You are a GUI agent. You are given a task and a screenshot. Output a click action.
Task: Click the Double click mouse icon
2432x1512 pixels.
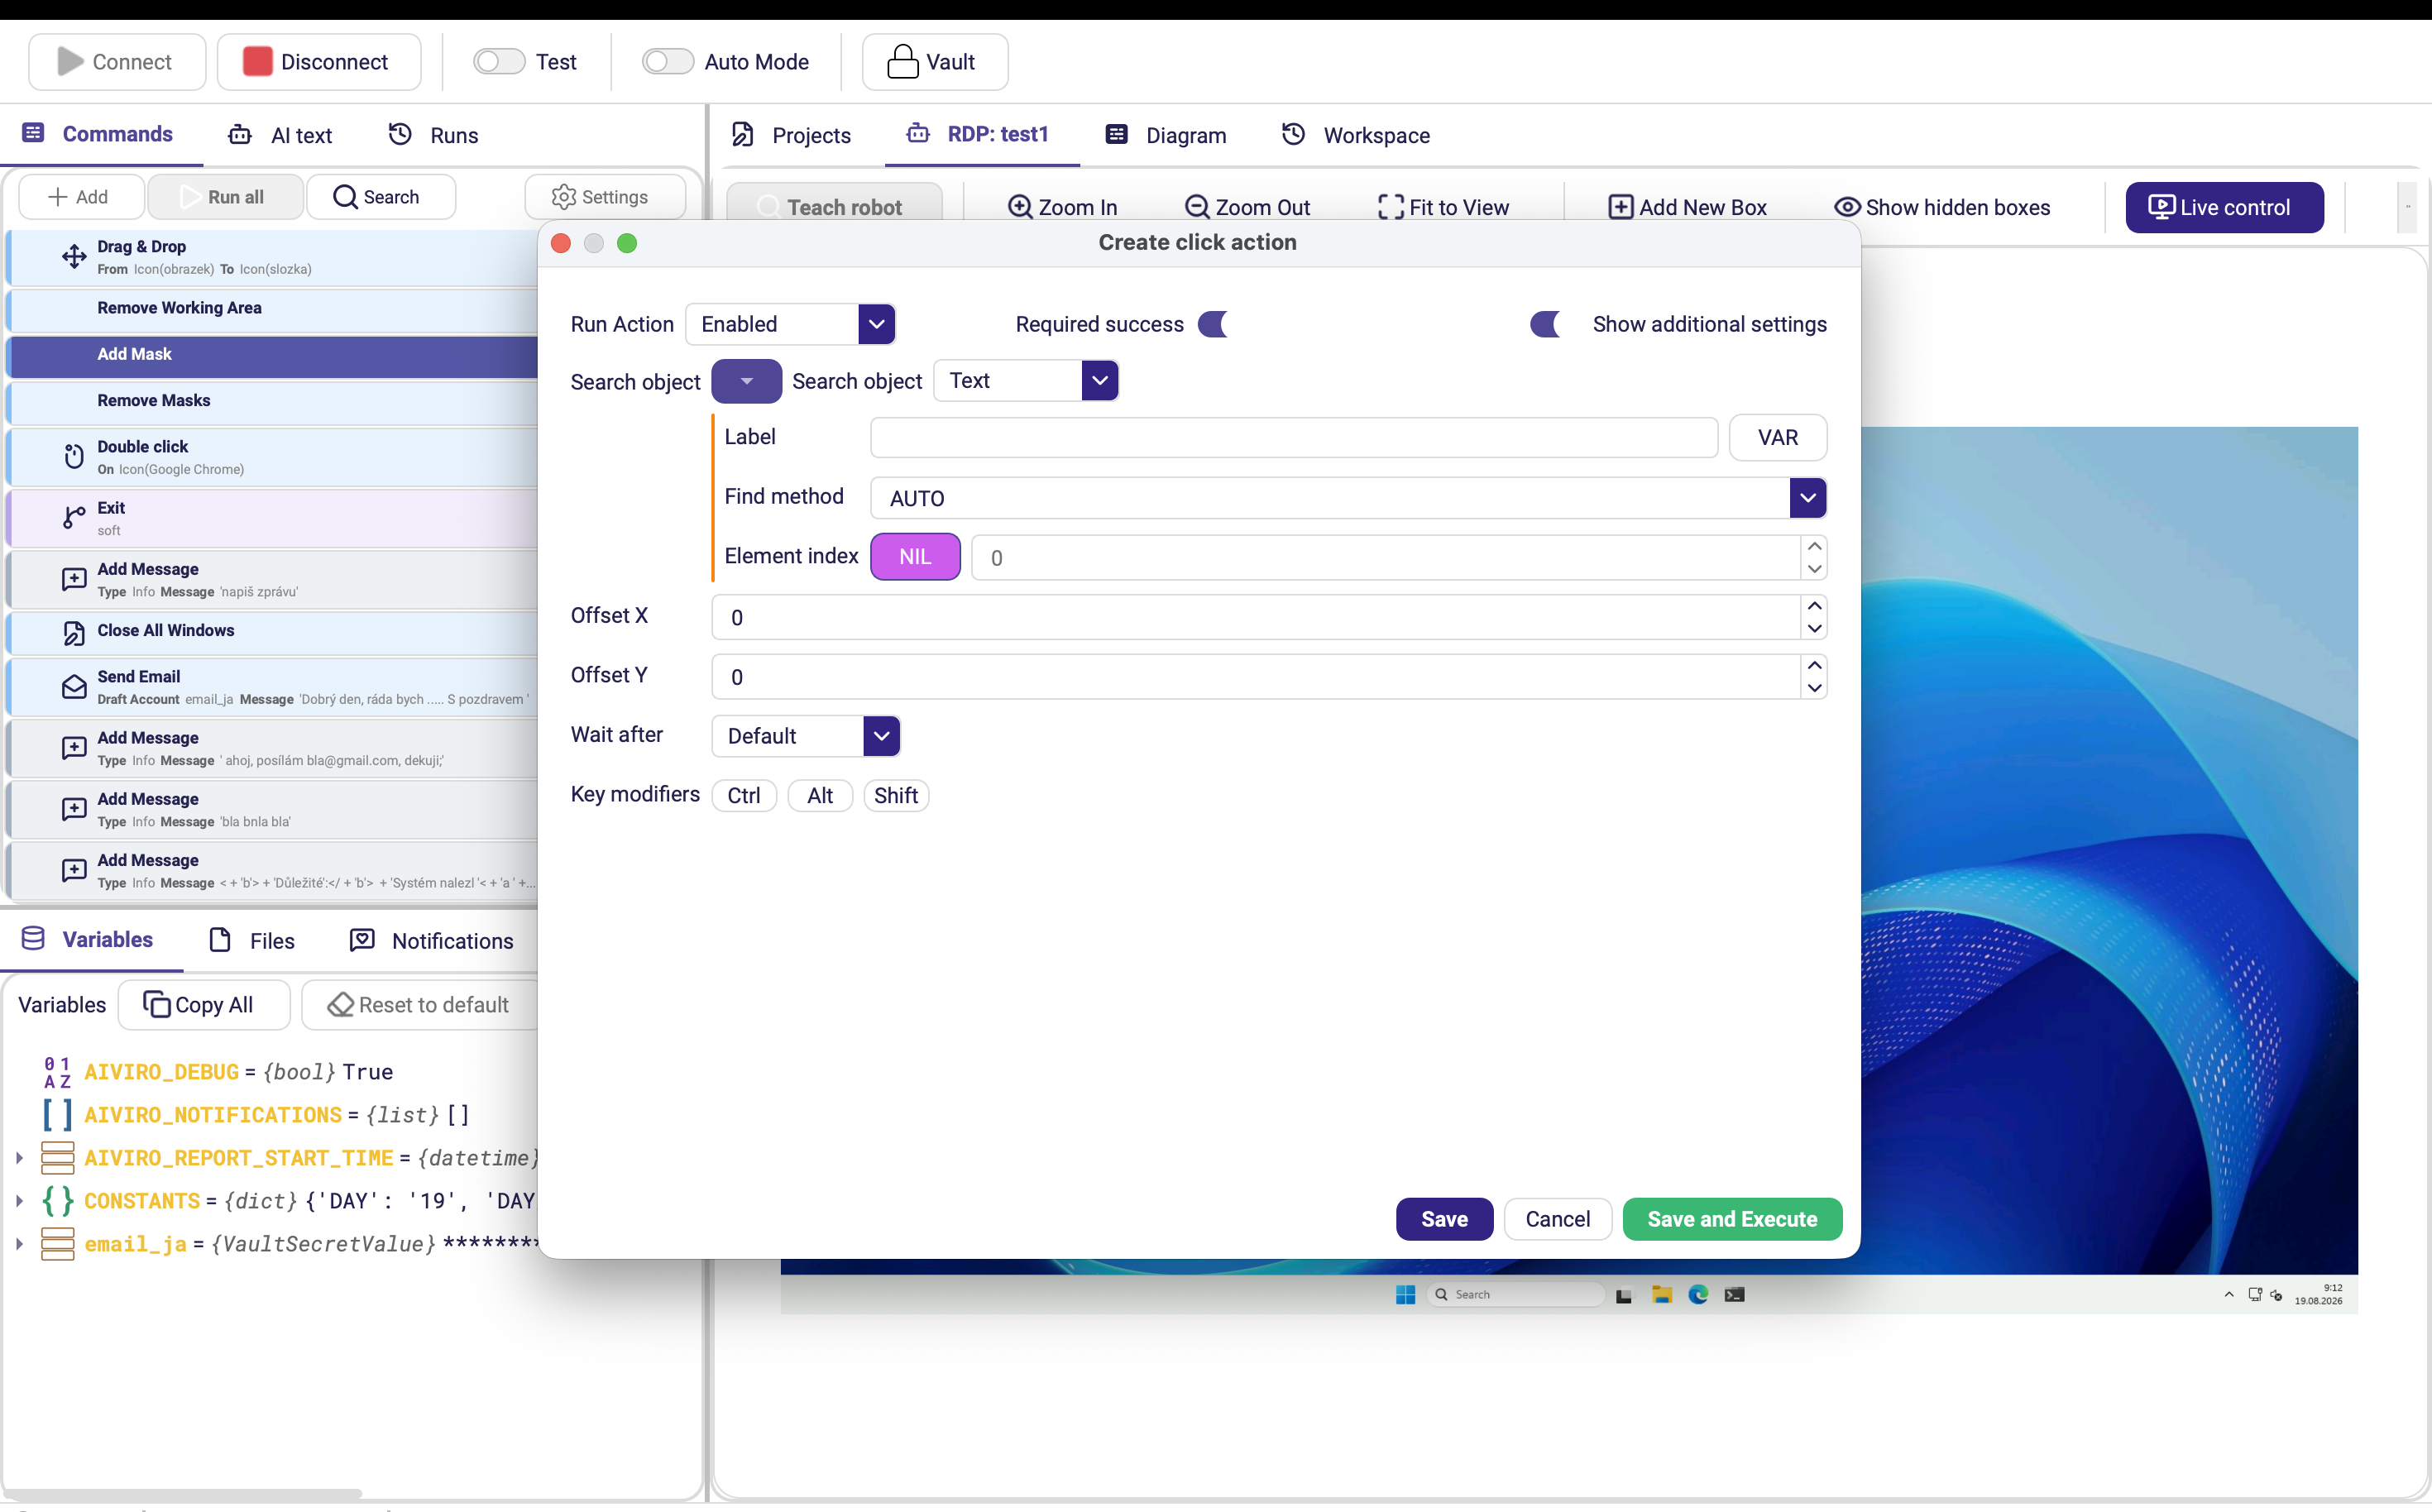(74, 457)
